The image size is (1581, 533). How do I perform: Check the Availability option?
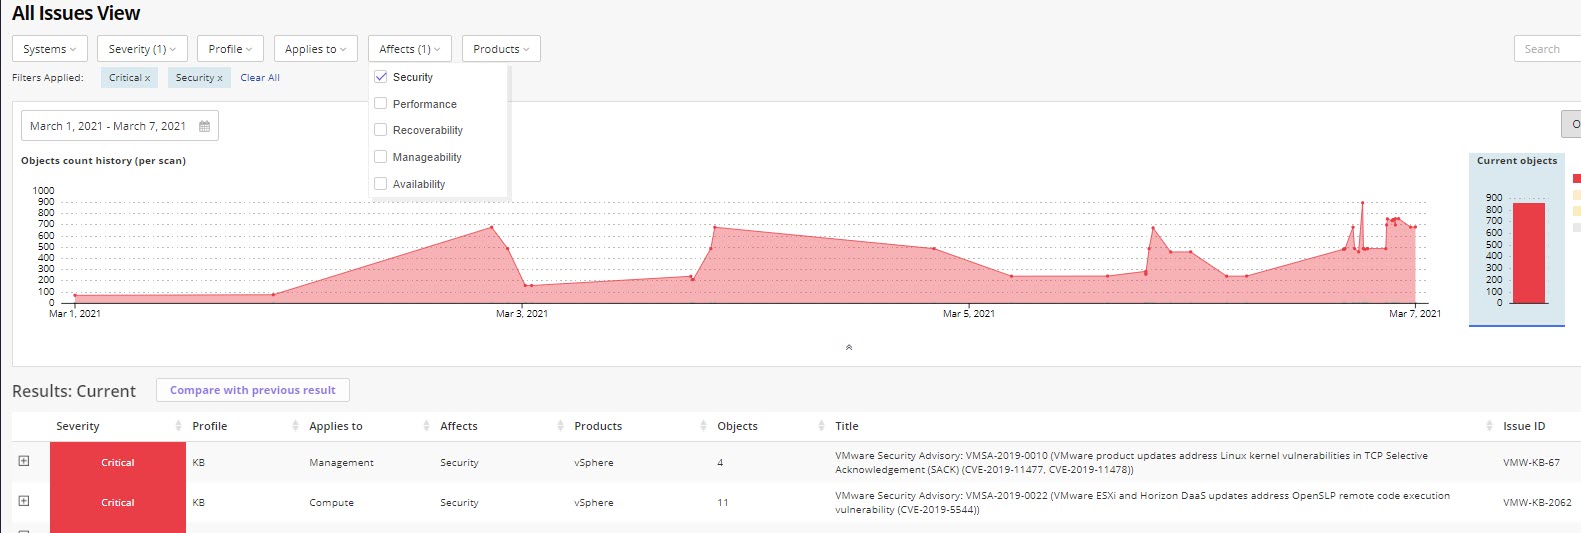click(x=381, y=184)
